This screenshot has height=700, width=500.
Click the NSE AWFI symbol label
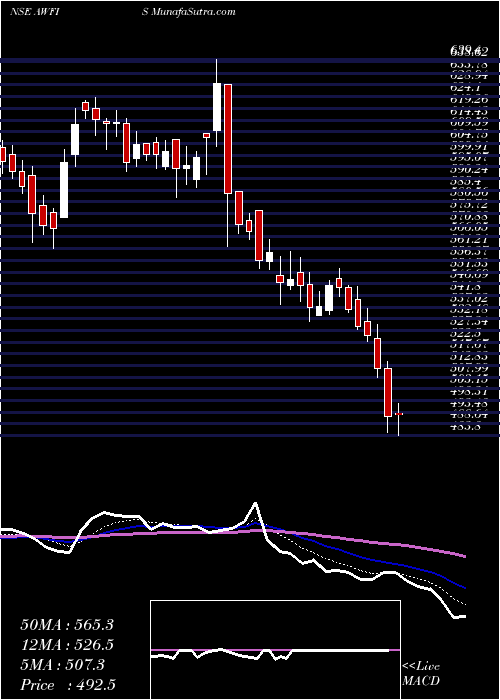coord(35,12)
